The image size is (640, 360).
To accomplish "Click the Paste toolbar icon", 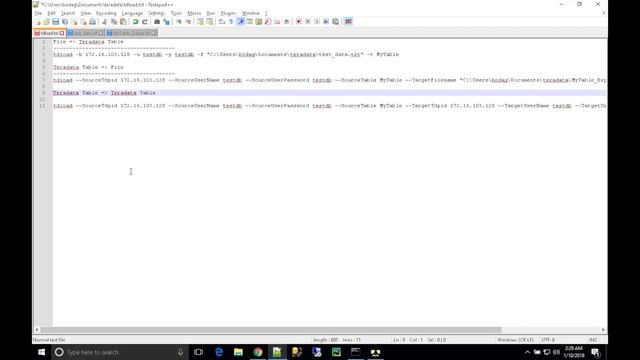I will point(123,22).
